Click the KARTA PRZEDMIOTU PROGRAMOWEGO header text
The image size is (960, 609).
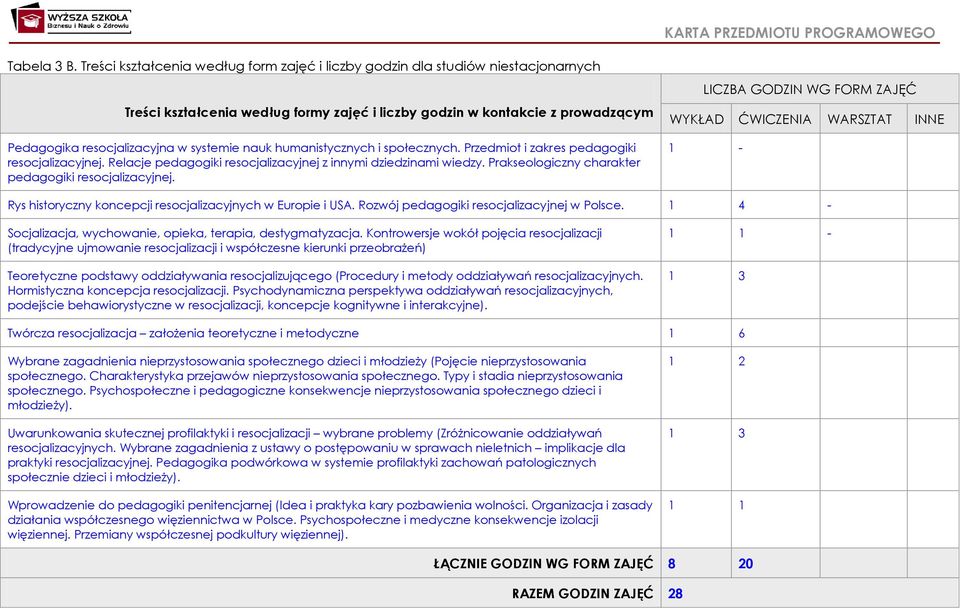tap(800, 32)
